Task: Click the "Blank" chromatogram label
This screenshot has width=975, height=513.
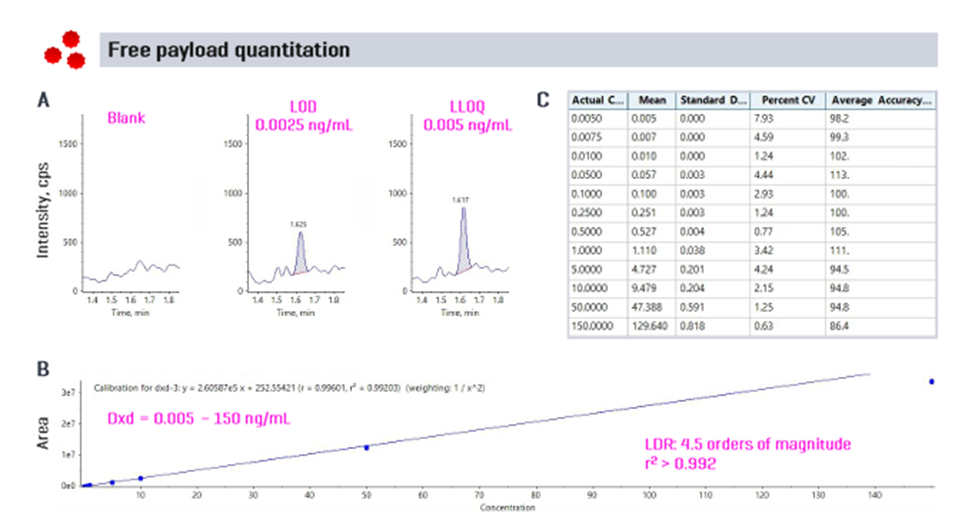Action: tap(126, 118)
